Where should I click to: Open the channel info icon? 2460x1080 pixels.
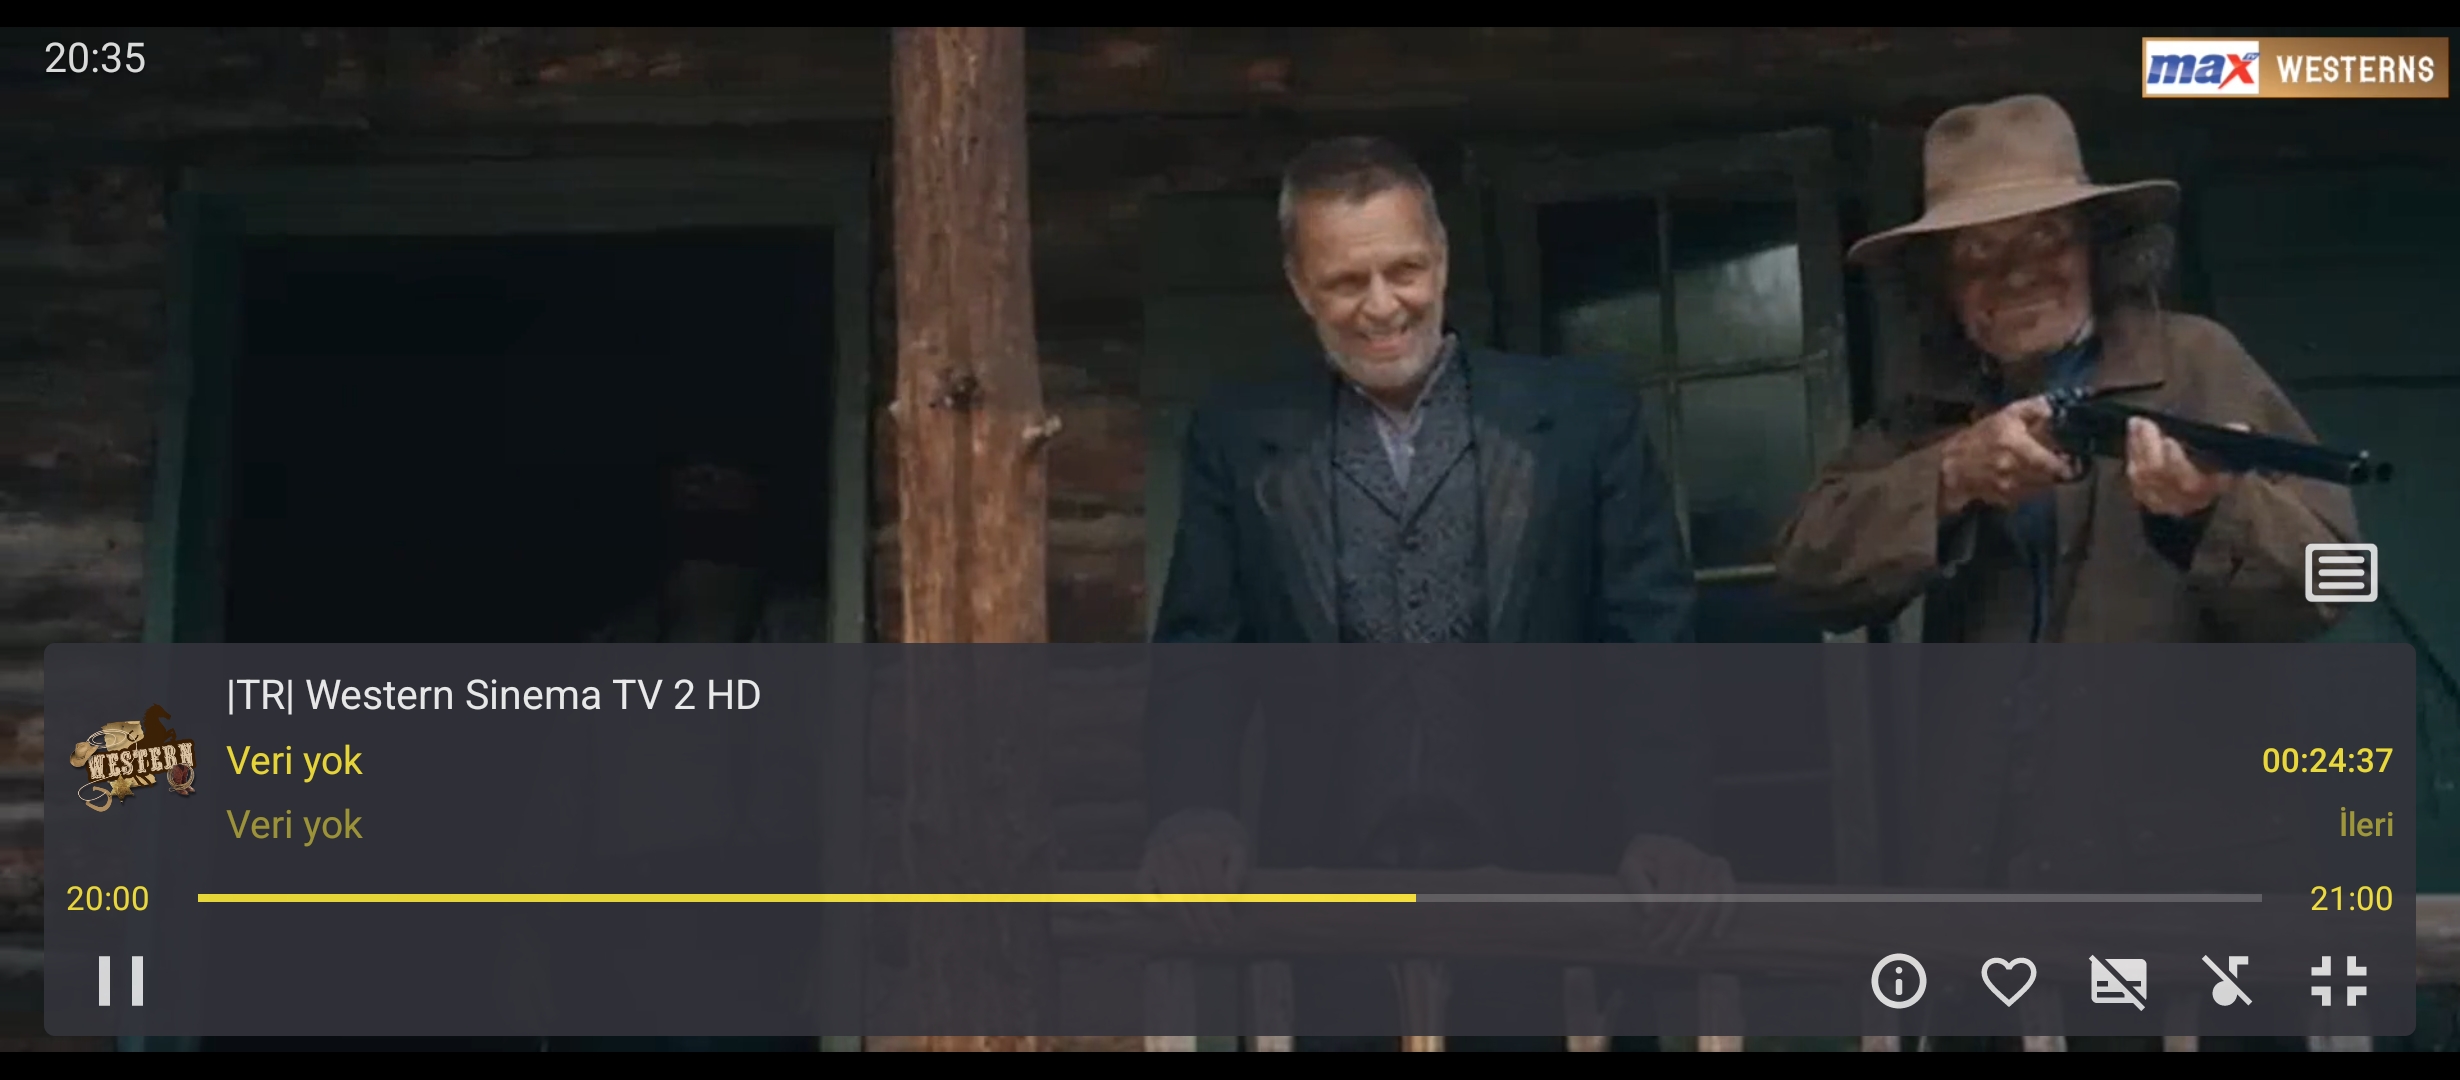1898,981
